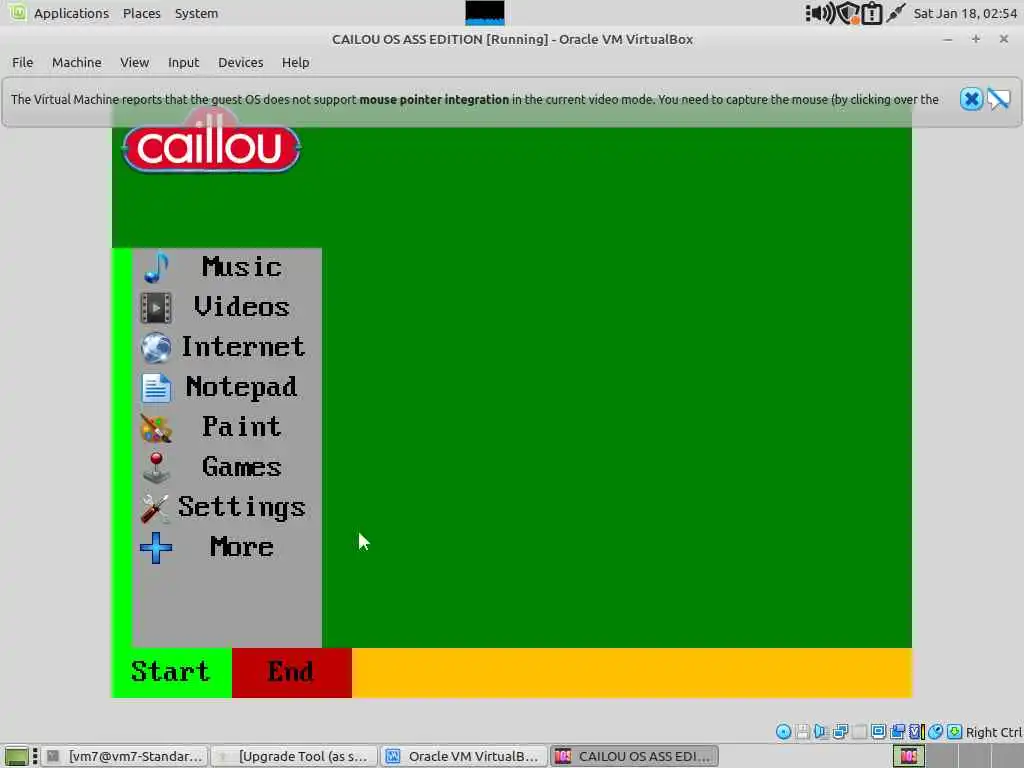Click the yellow taskbar area

coord(632,673)
